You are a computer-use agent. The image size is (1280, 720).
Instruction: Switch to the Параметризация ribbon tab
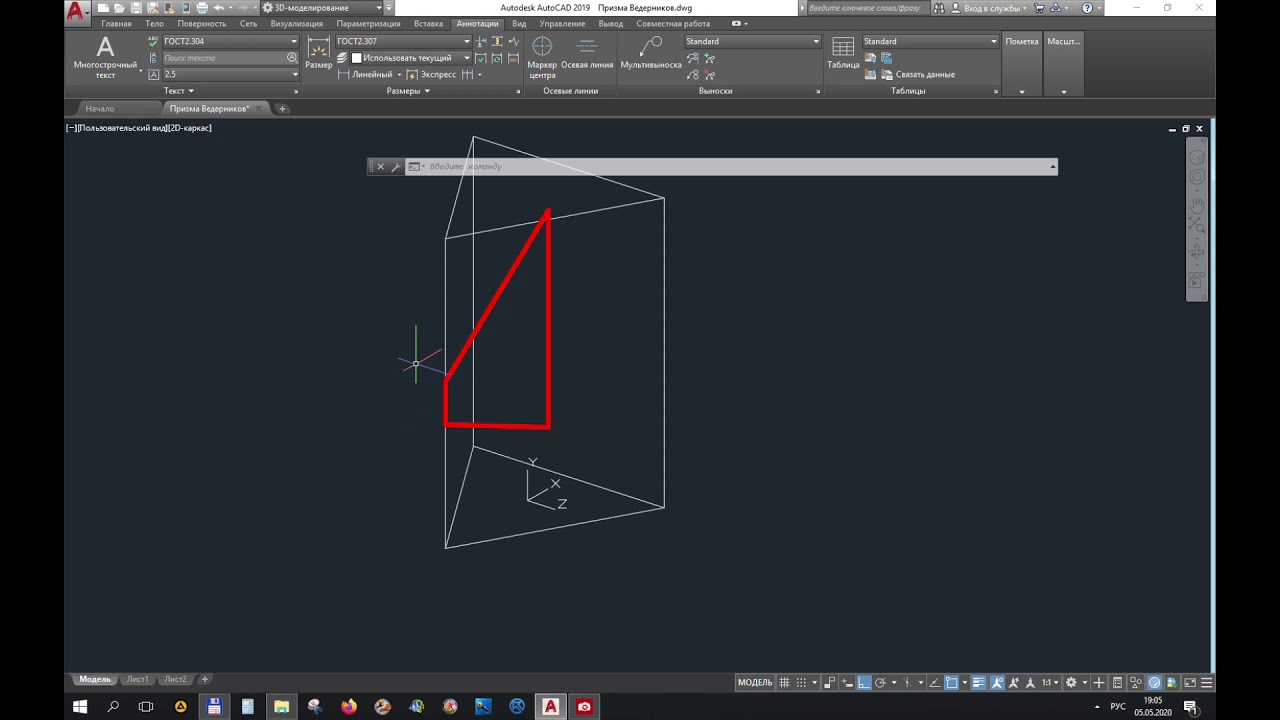[x=368, y=24]
